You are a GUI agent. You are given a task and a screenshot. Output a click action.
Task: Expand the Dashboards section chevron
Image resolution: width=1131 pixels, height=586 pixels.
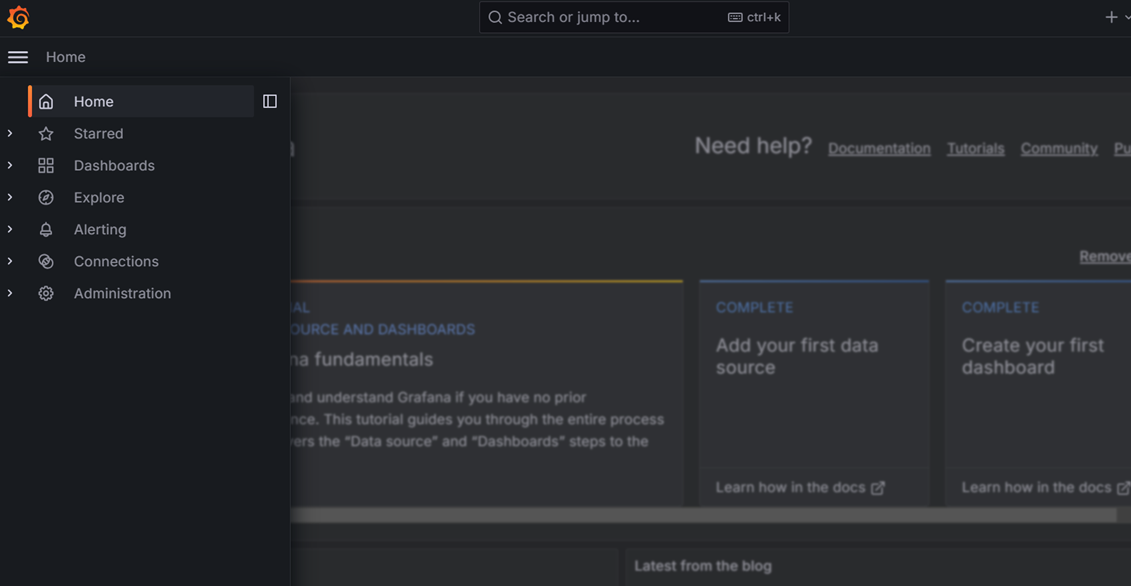coord(10,165)
